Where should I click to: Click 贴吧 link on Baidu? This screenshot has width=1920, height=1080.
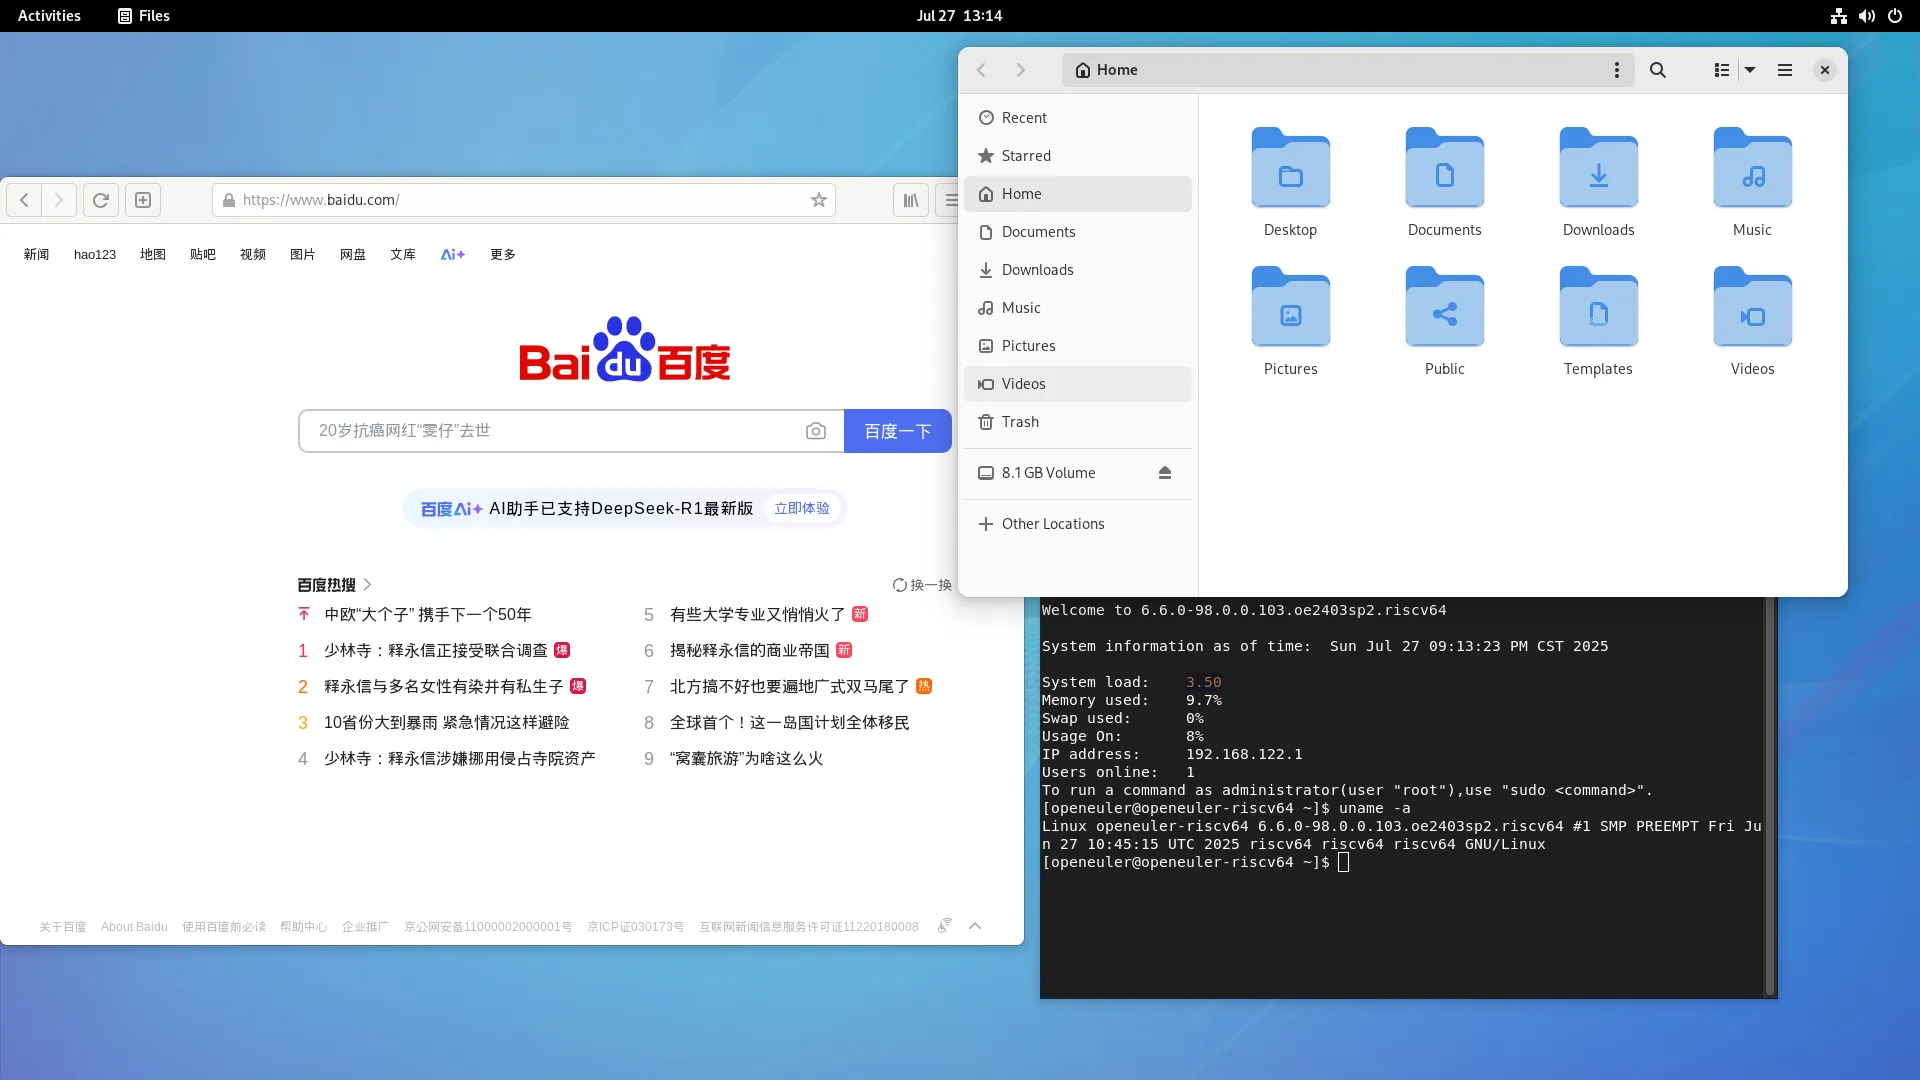pyautogui.click(x=203, y=255)
